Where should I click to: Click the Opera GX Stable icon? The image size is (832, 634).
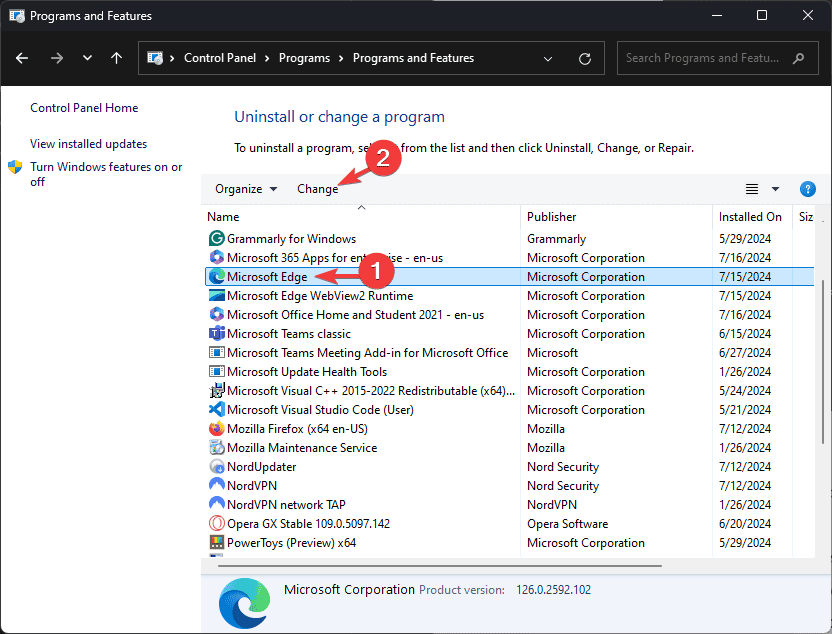coord(216,524)
